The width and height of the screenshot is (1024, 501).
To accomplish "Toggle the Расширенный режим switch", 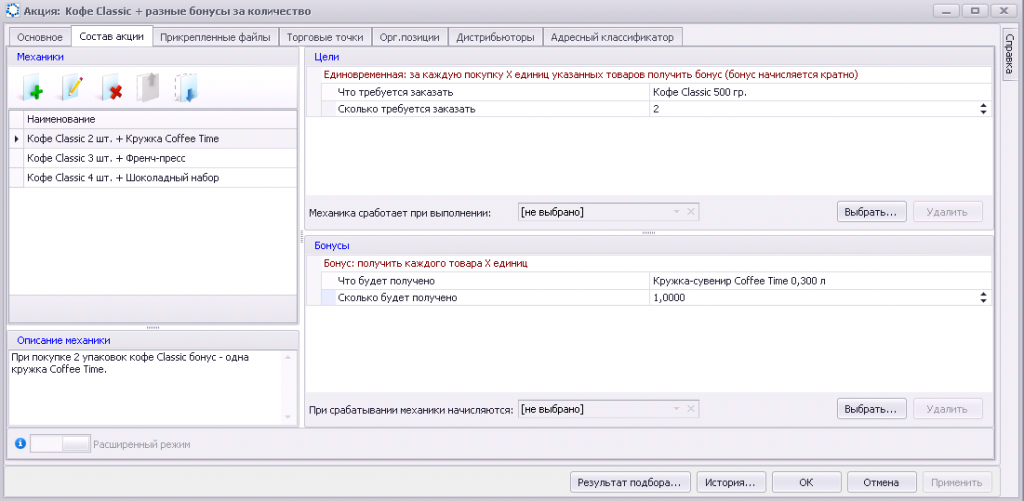I will (x=59, y=444).
